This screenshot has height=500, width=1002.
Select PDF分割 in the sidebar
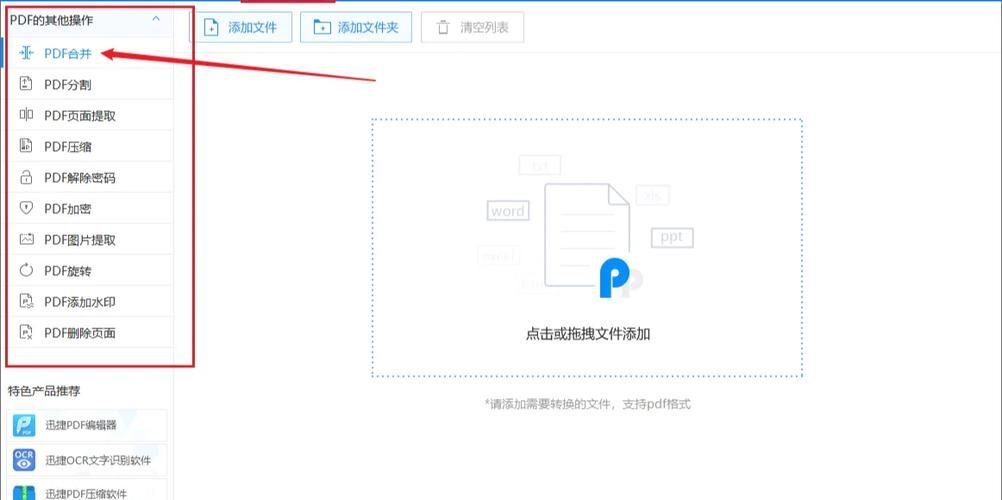pyautogui.click(x=89, y=84)
